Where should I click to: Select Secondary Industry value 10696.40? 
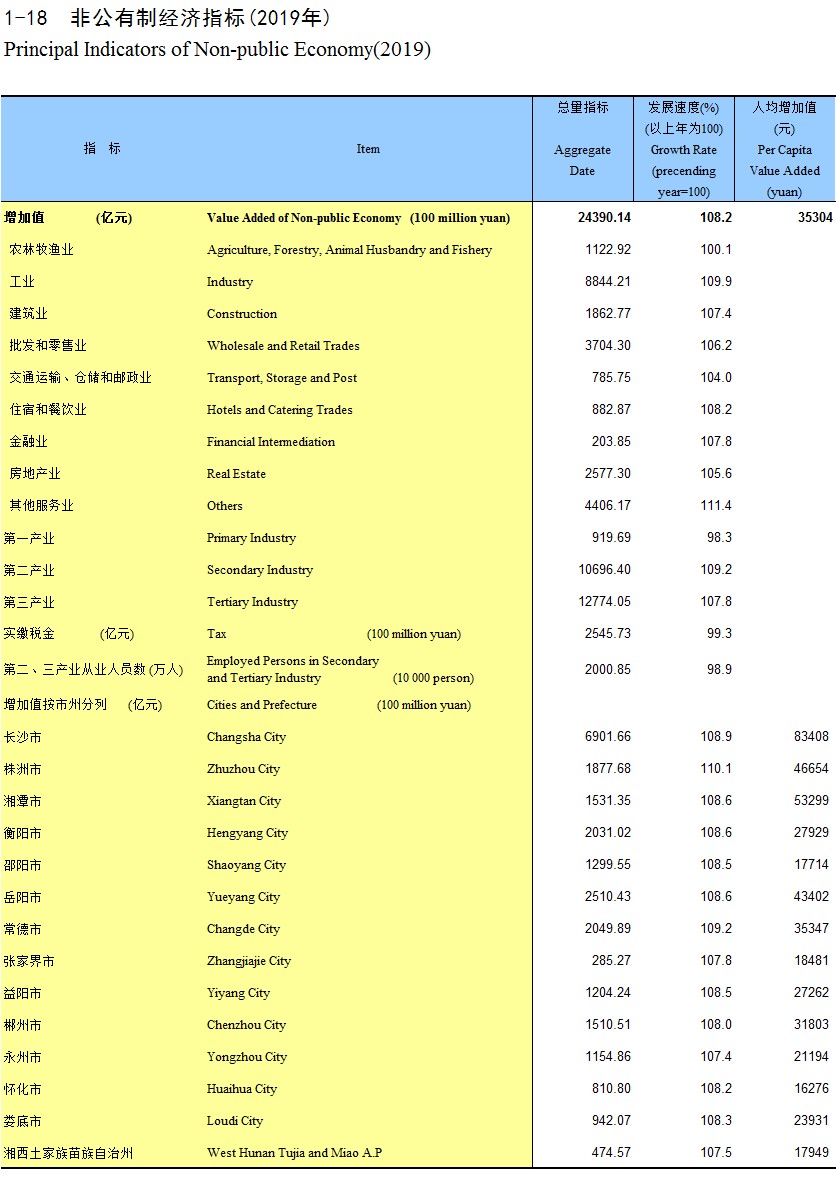pyautogui.click(x=604, y=570)
